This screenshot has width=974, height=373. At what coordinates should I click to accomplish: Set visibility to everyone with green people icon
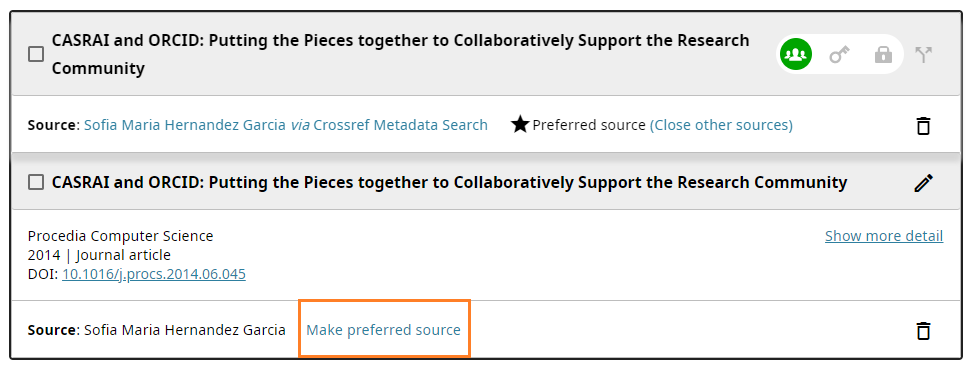[x=796, y=55]
